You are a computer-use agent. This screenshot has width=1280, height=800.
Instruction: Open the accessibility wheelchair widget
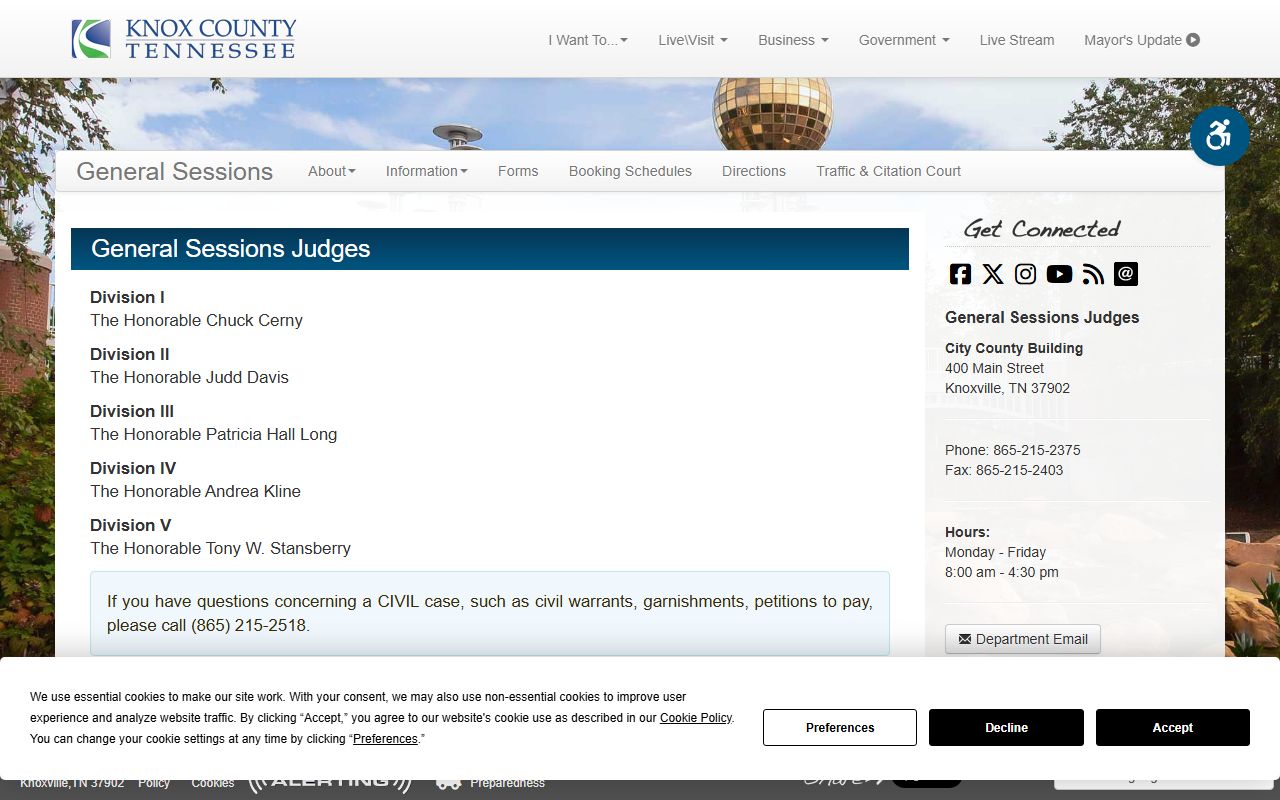1219,136
